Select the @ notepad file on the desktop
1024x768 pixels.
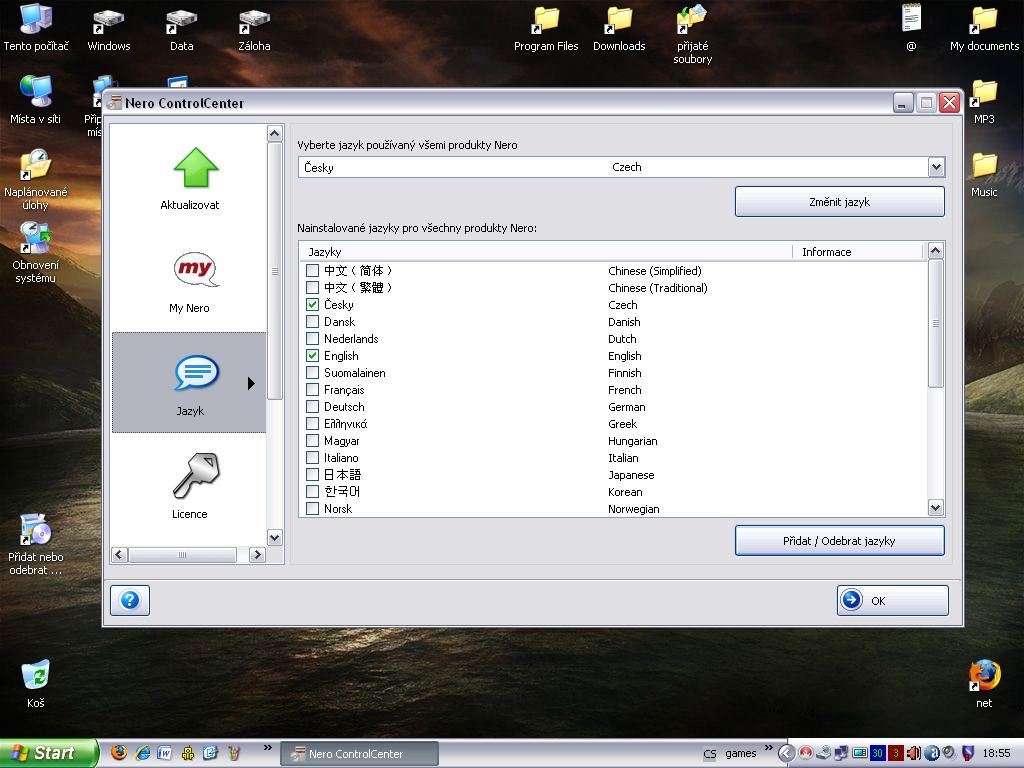911,27
